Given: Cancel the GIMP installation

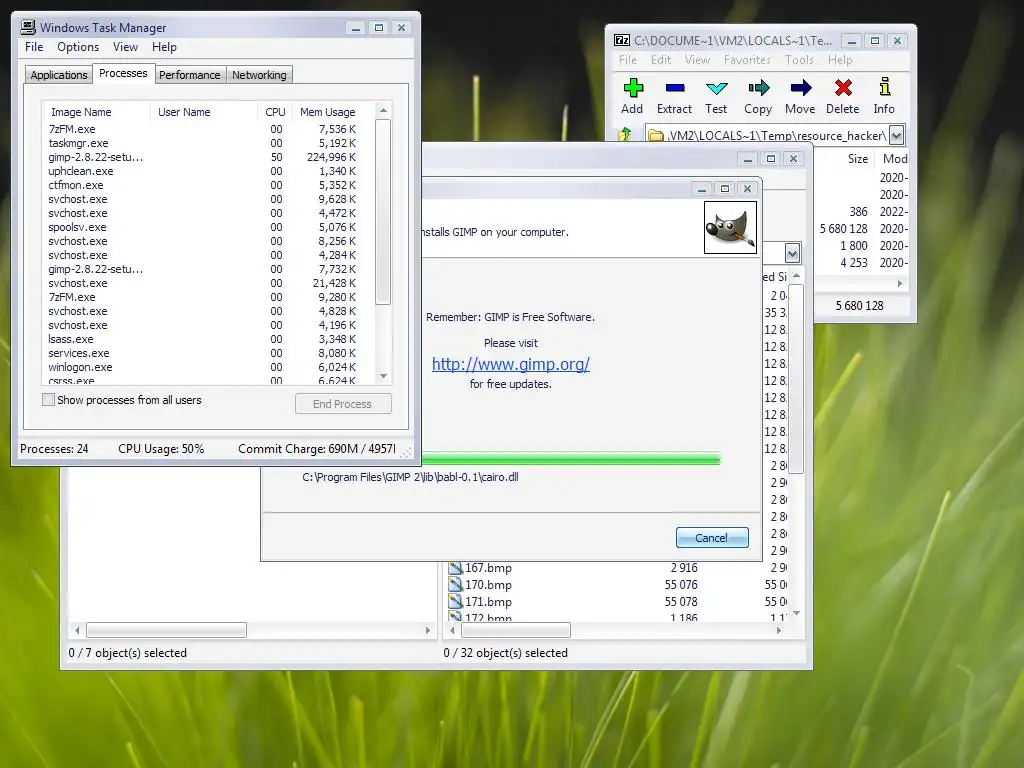Looking at the screenshot, I should (712, 537).
